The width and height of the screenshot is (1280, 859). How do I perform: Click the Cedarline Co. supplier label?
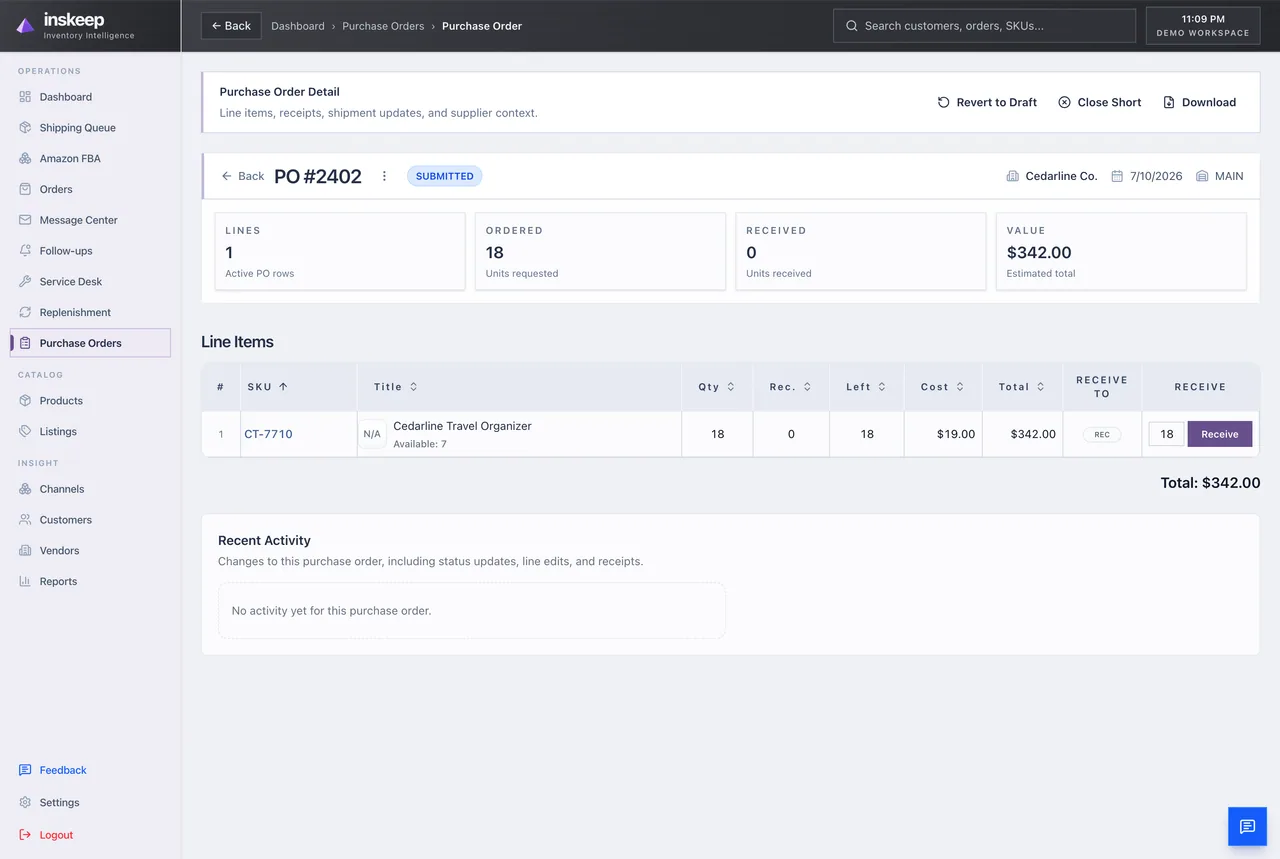[x=1052, y=176]
